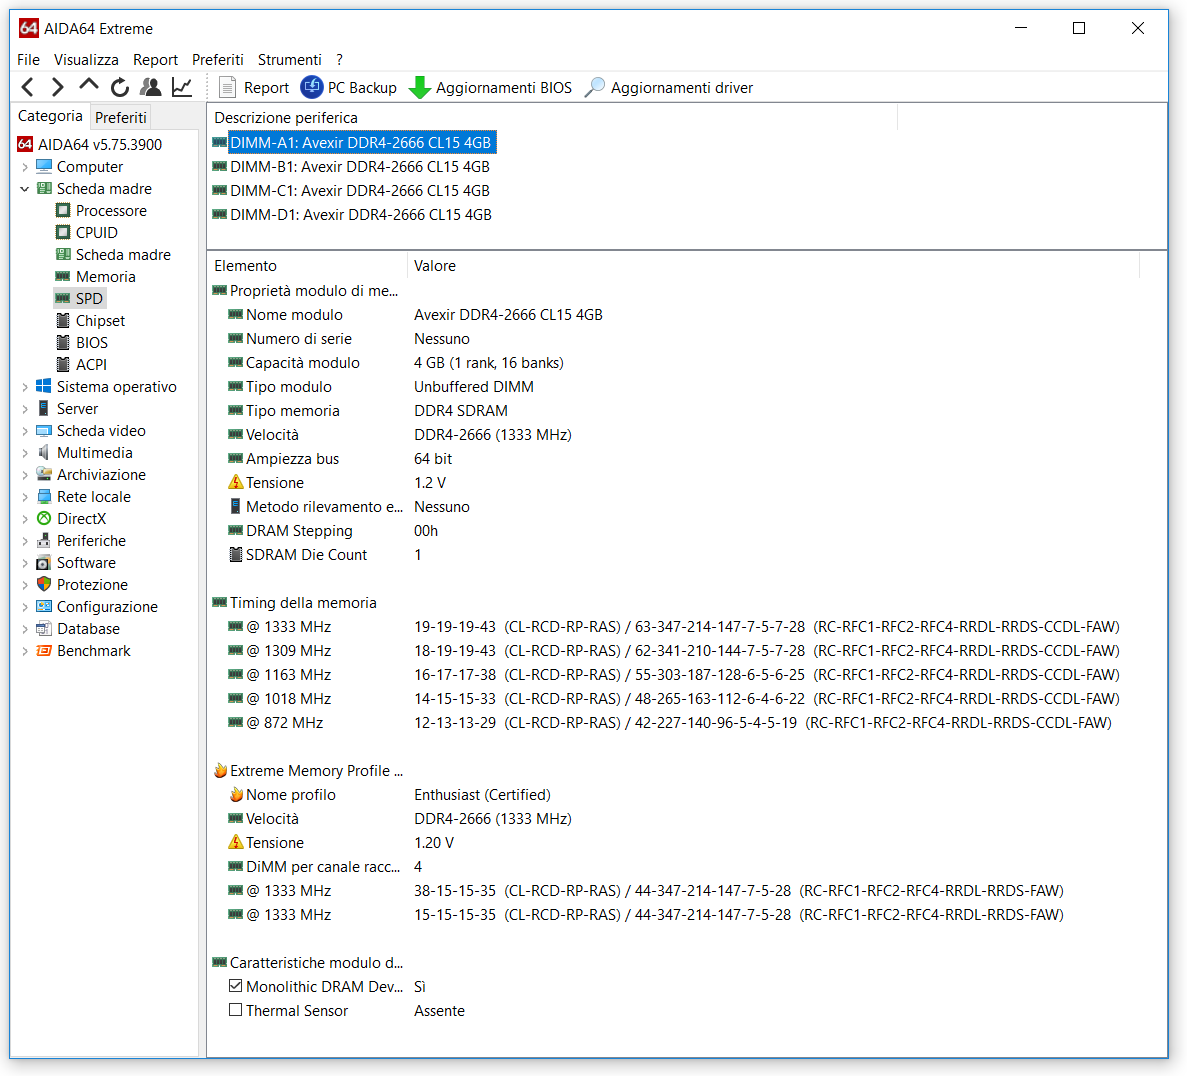Navigate up one level with the up arrow icon
The width and height of the screenshot is (1187, 1076).
pos(89,86)
